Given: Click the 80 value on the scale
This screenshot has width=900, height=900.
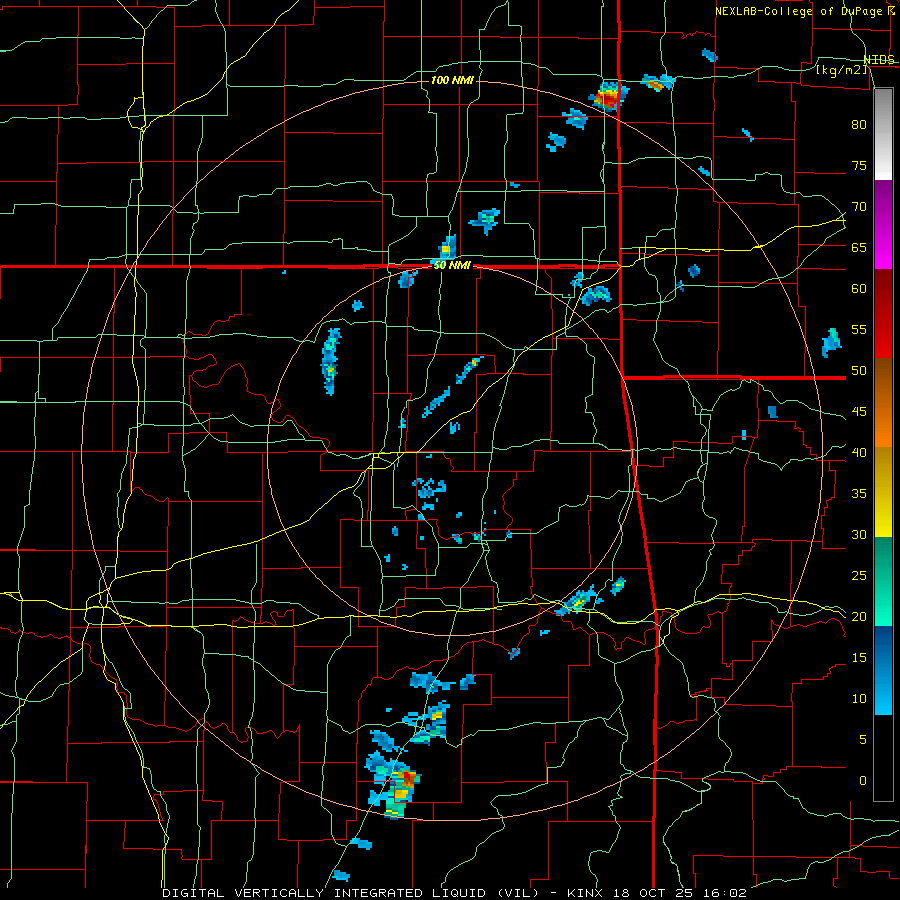Looking at the screenshot, I should click(x=859, y=125).
